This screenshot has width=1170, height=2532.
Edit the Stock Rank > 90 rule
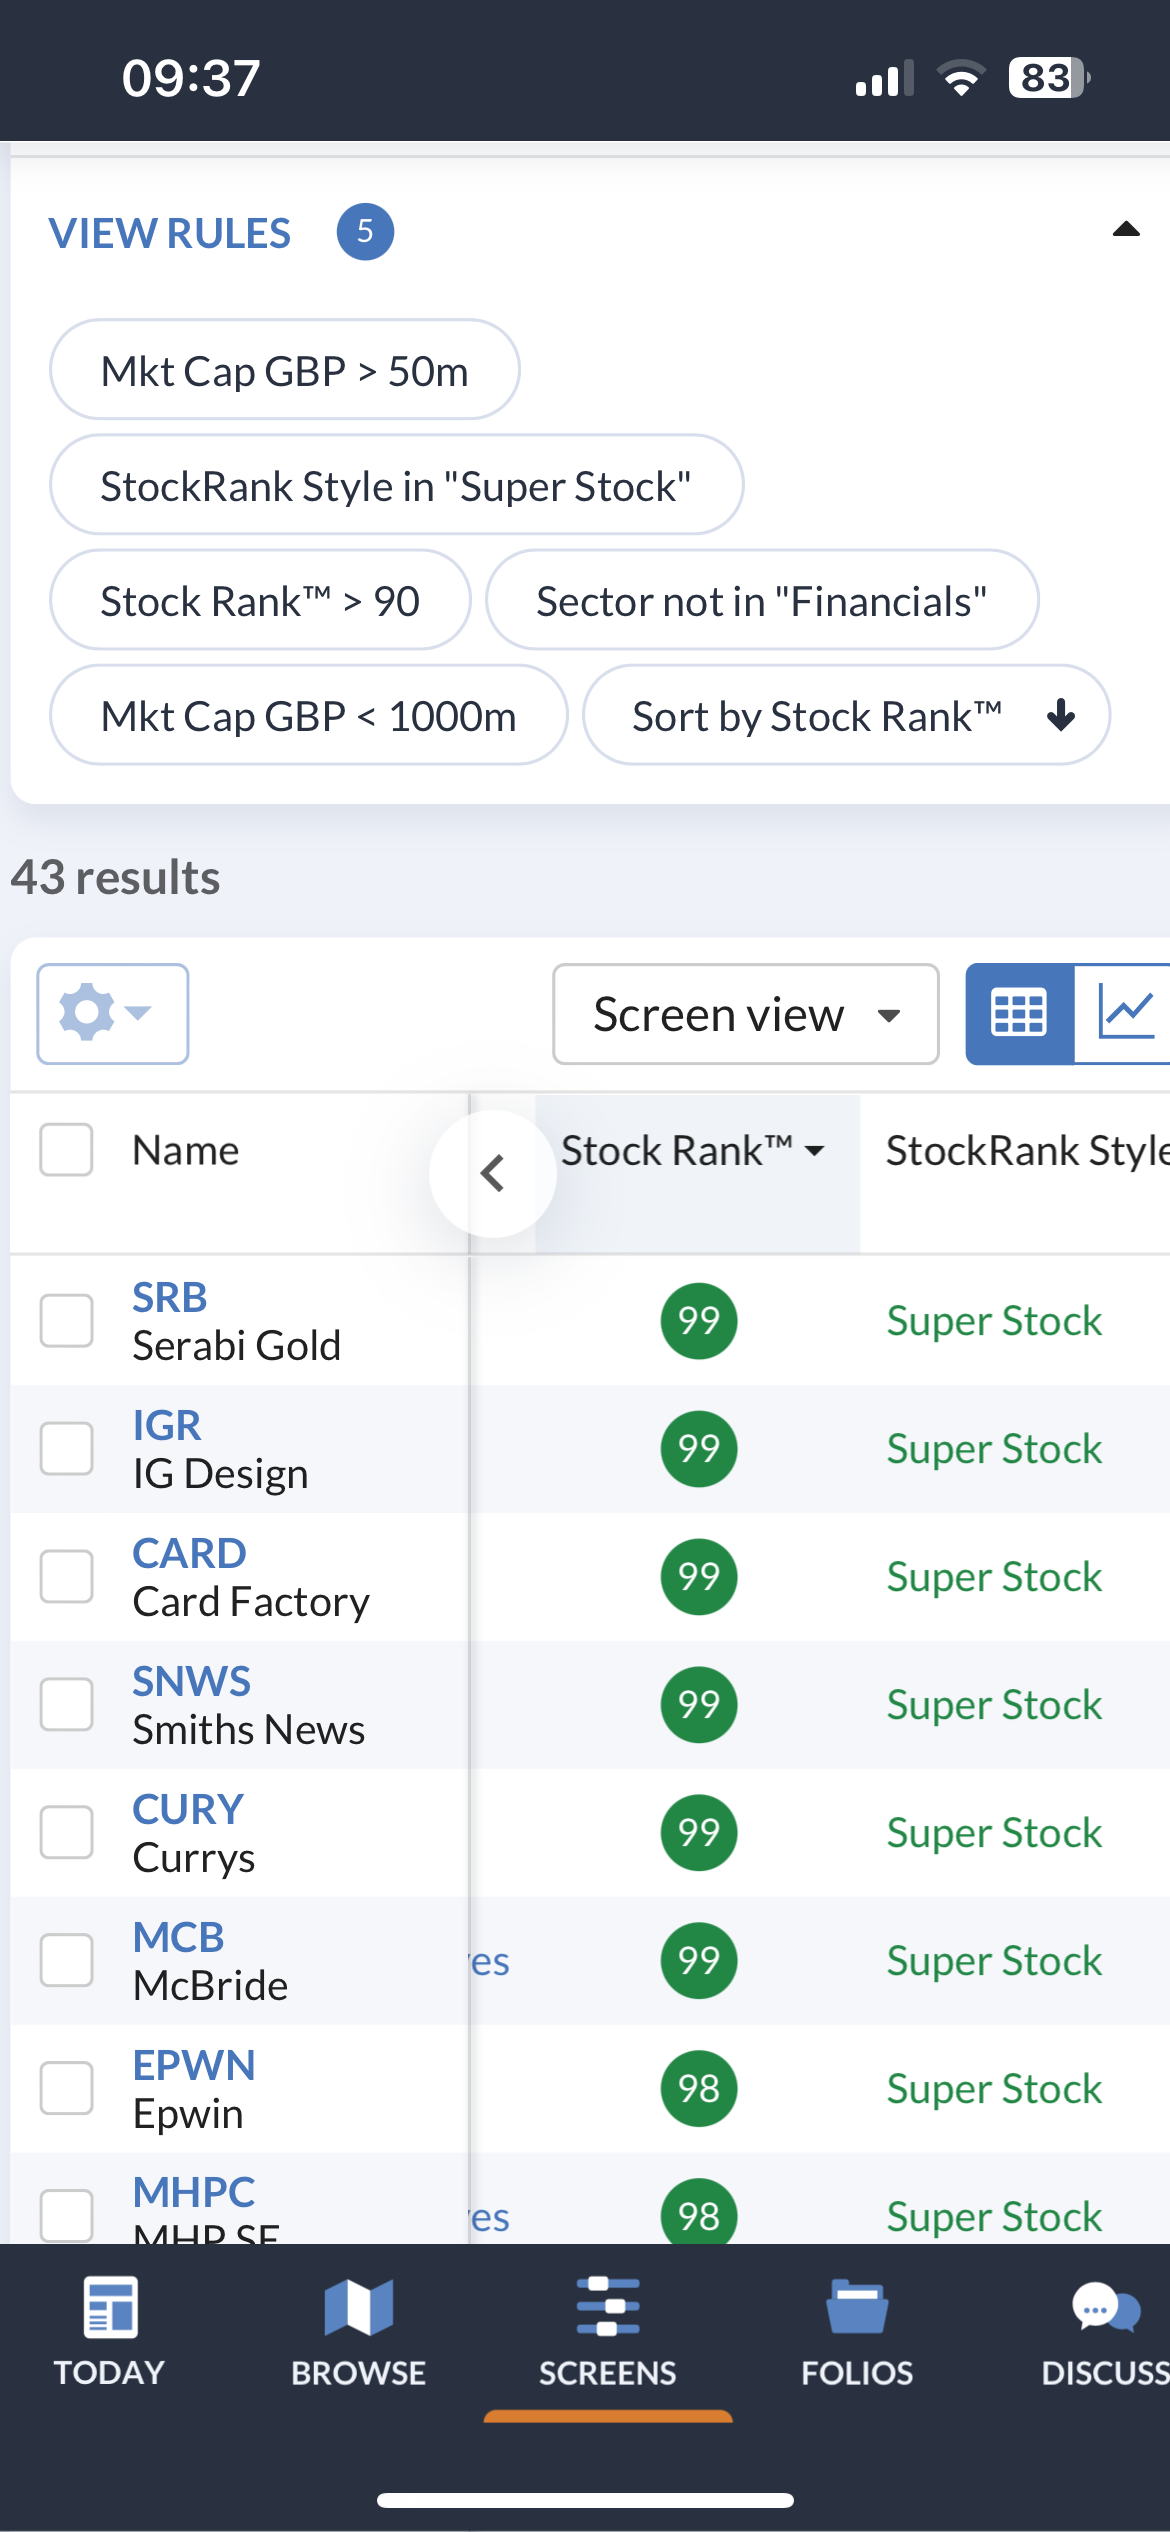point(260,600)
